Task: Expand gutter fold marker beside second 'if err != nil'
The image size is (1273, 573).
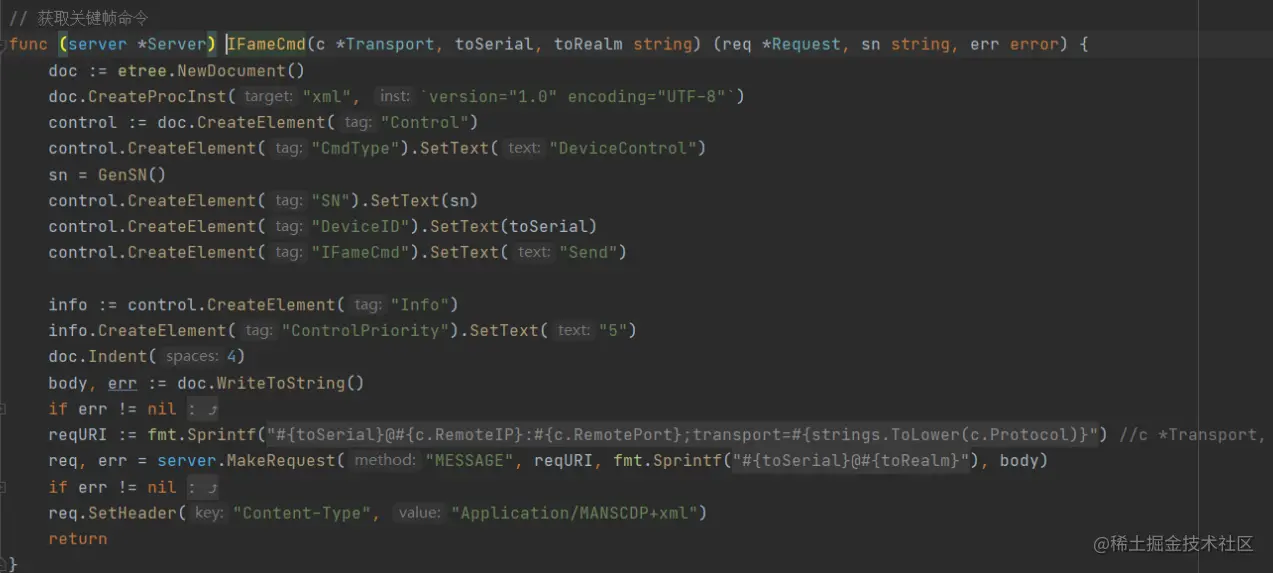Action: (3, 487)
